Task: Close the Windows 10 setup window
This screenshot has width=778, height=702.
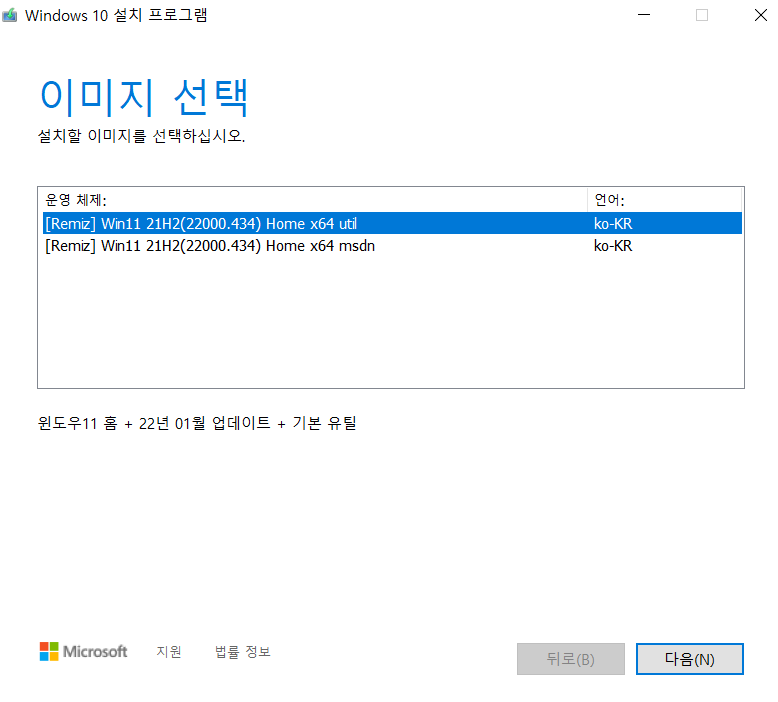Action: 761,15
